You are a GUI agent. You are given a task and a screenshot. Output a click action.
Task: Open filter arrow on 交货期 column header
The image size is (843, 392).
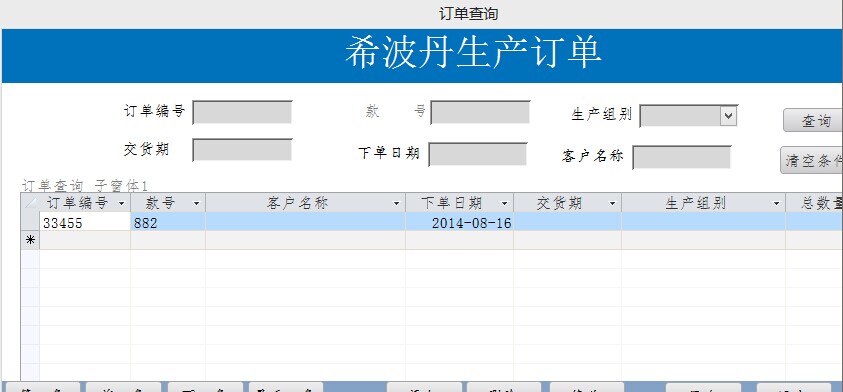click(x=612, y=203)
